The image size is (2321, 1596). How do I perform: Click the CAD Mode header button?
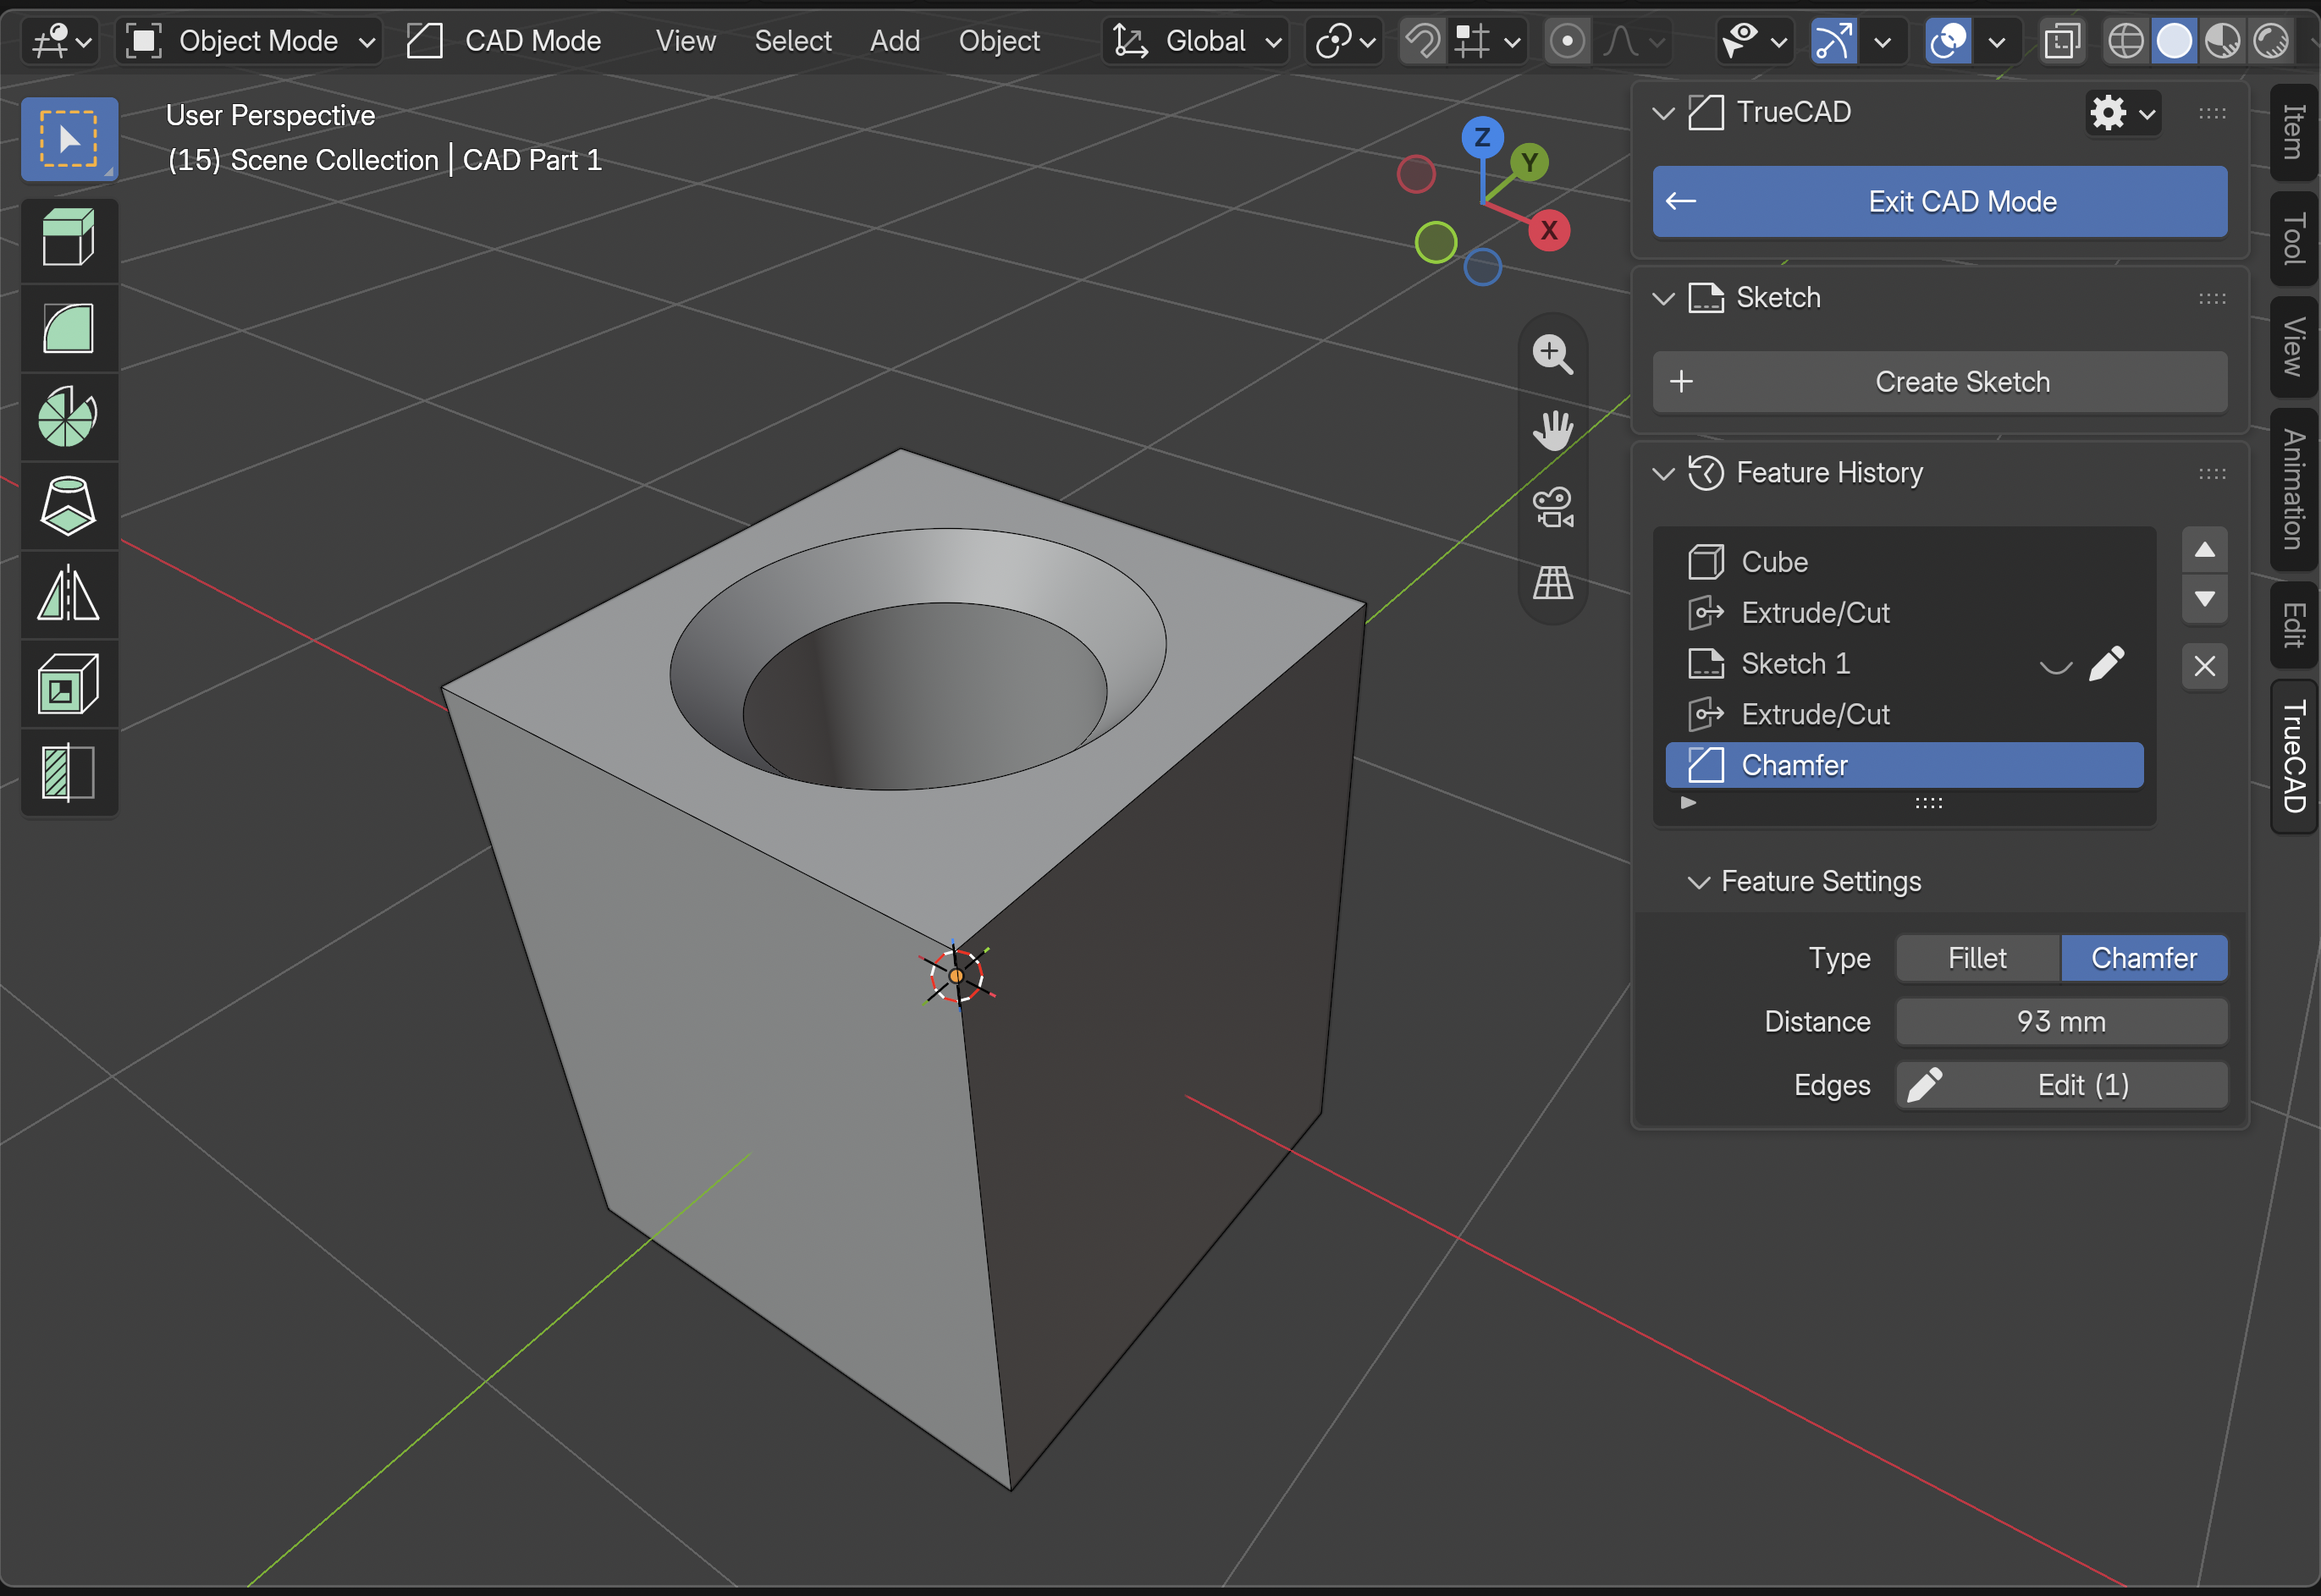click(x=505, y=41)
